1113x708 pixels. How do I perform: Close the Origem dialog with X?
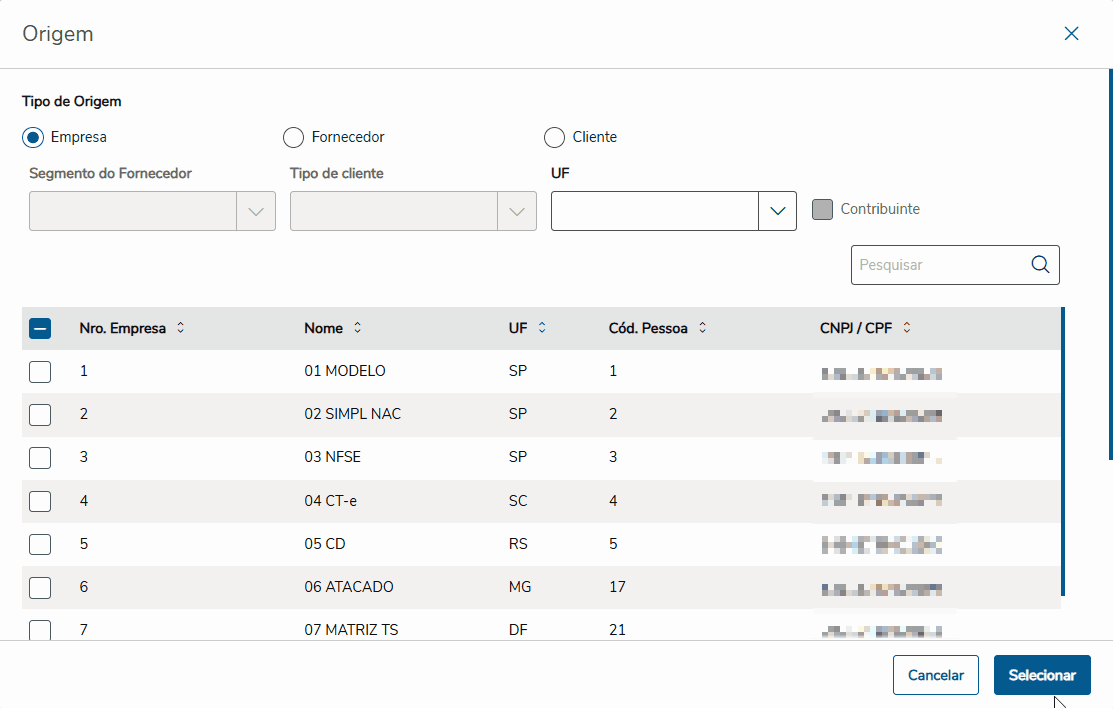pyautogui.click(x=1071, y=34)
